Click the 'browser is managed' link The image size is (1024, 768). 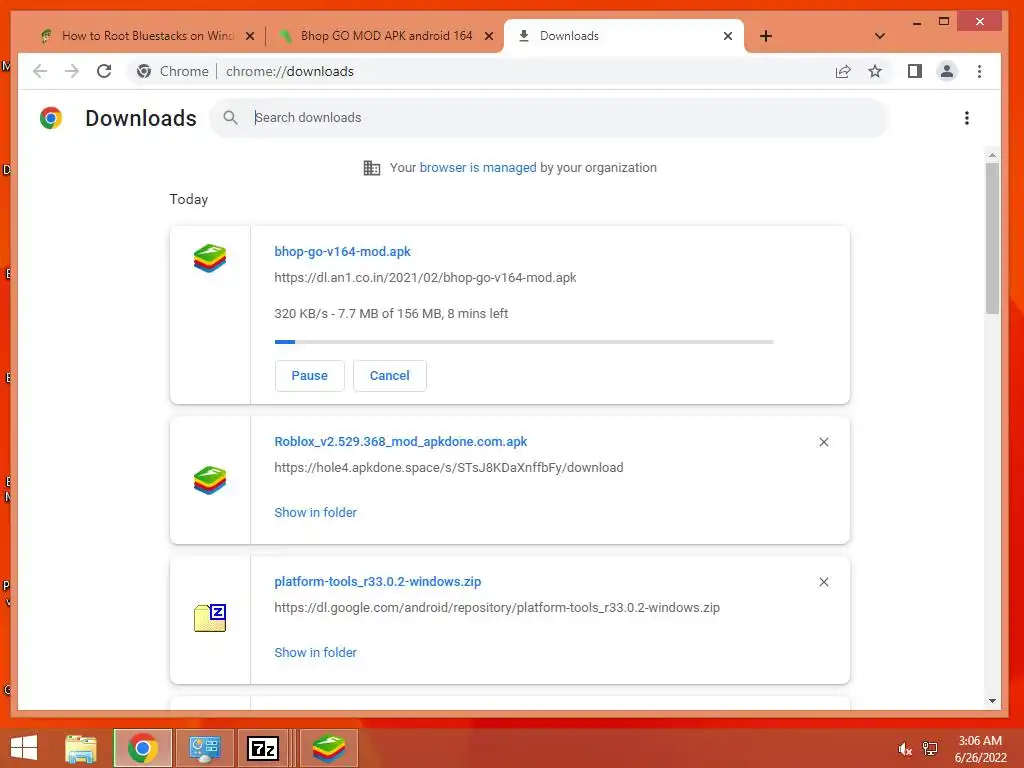478,167
